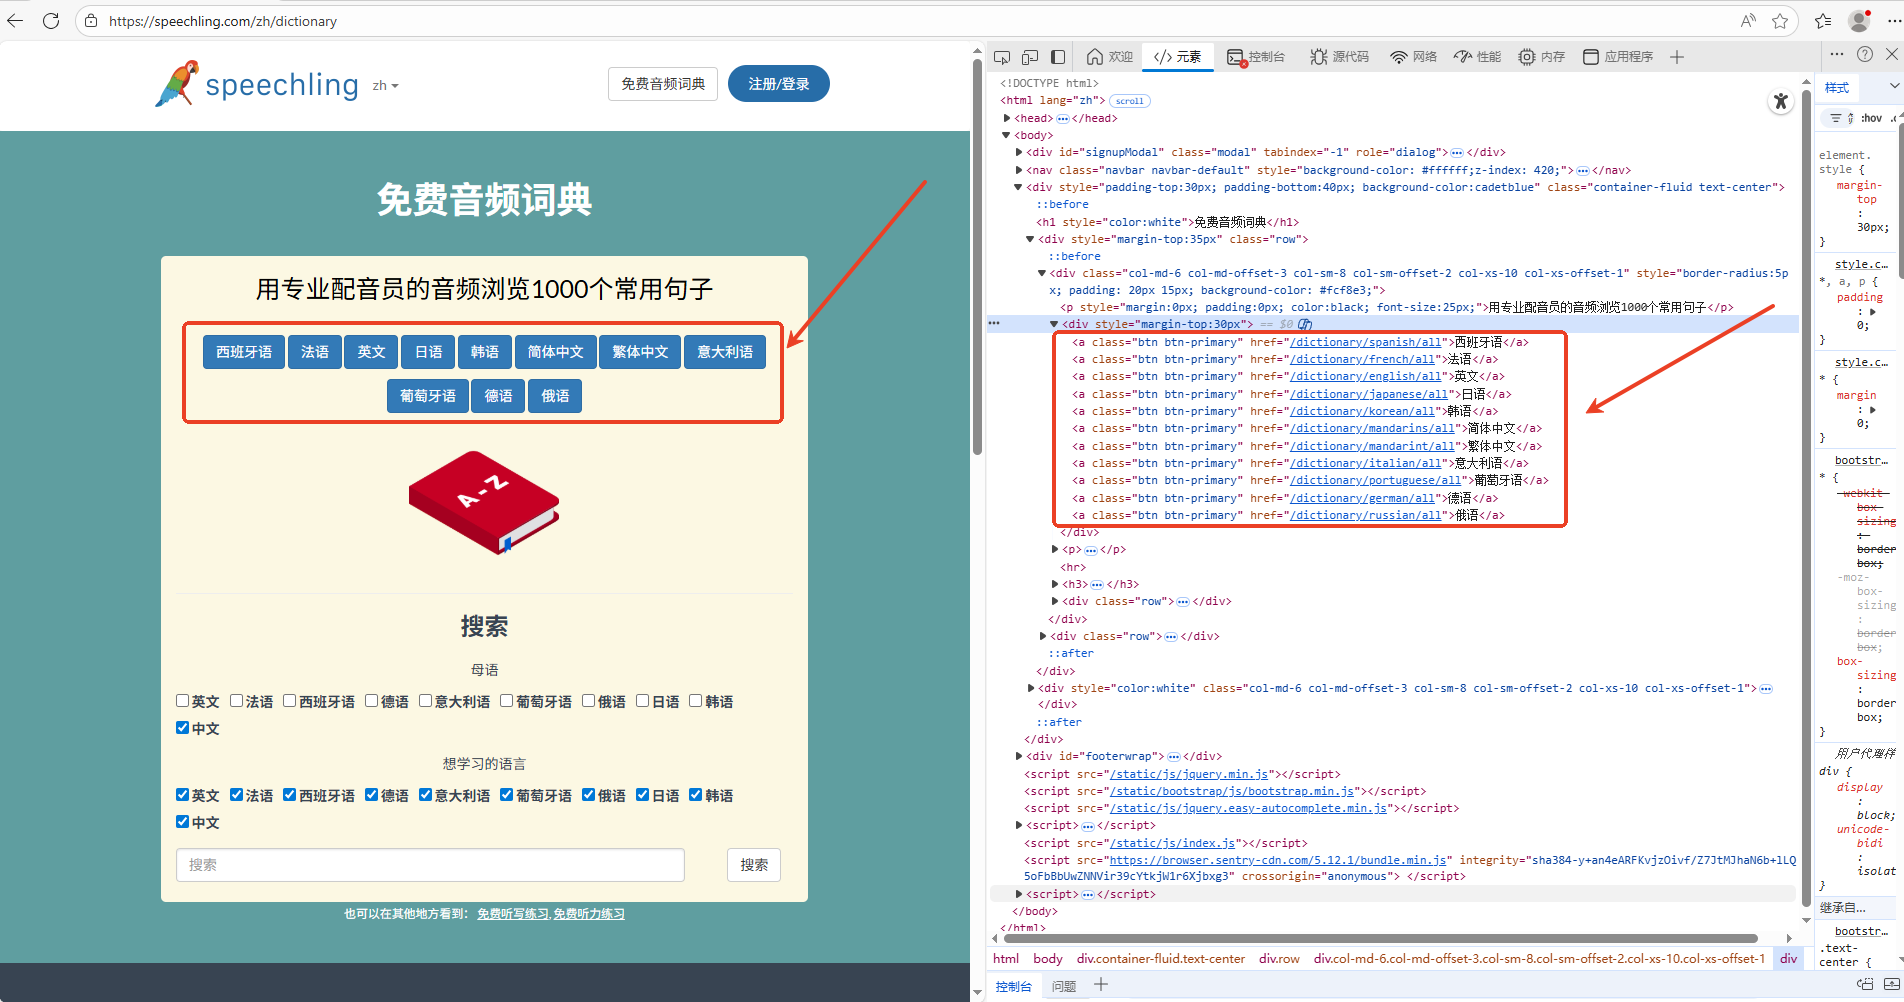
Task: Click the Read Aloud icon in address bar
Action: coord(1748,20)
